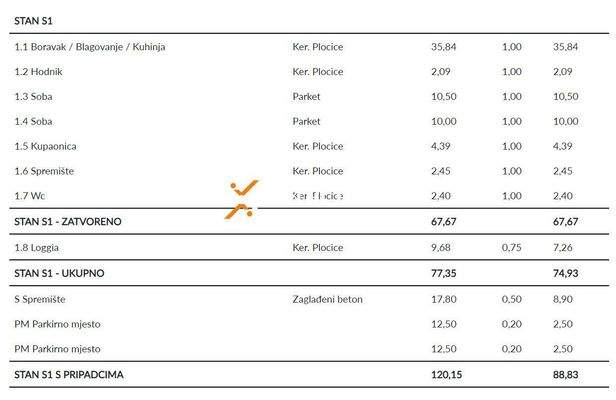Select the 1.7 Wc row label
The width and height of the screenshot is (616, 400).
coord(30,196)
